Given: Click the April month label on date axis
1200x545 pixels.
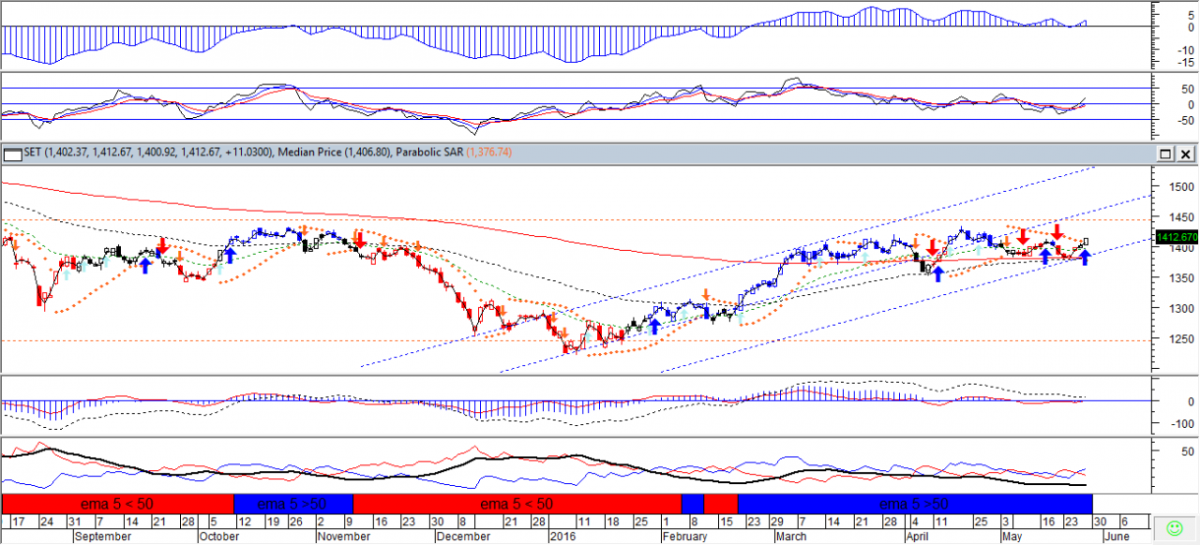Looking at the screenshot, I should pos(917,536).
